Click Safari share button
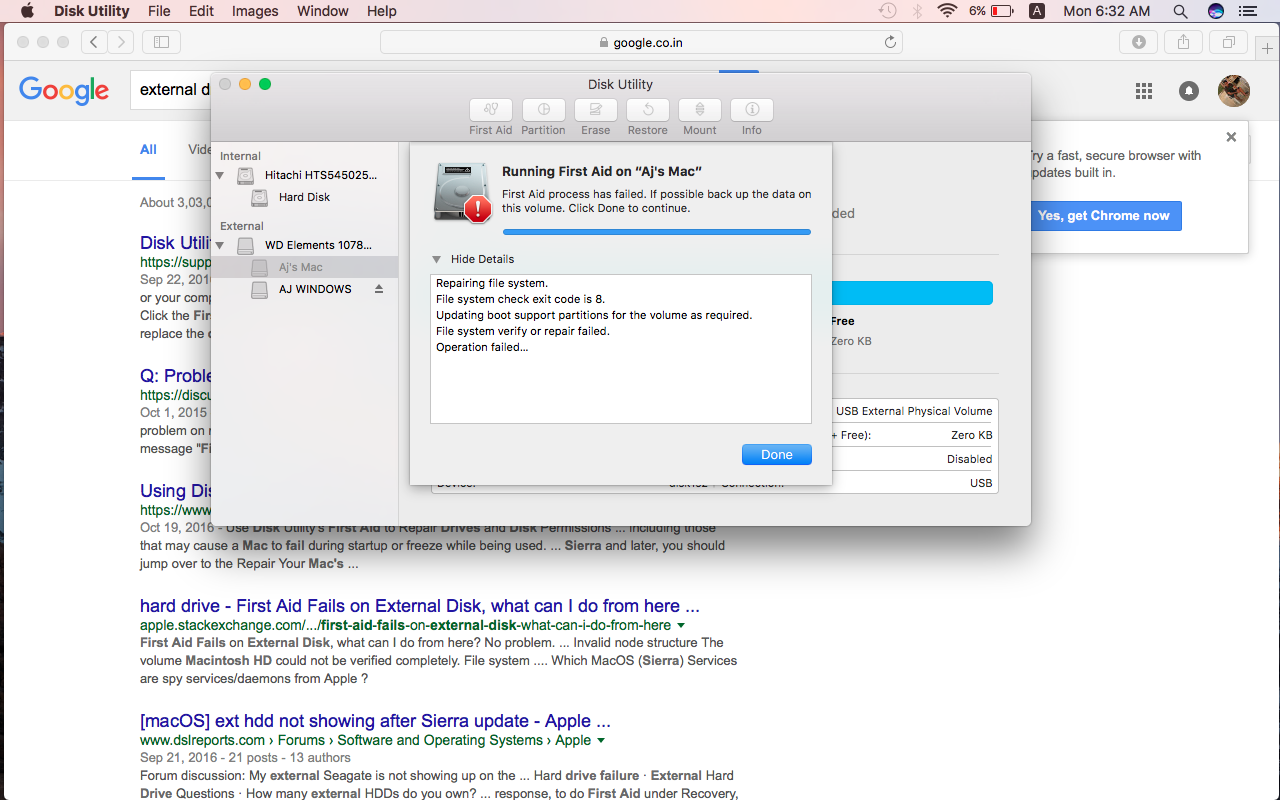The height and width of the screenshot is (800, 1280). [x=1183, y=42]
